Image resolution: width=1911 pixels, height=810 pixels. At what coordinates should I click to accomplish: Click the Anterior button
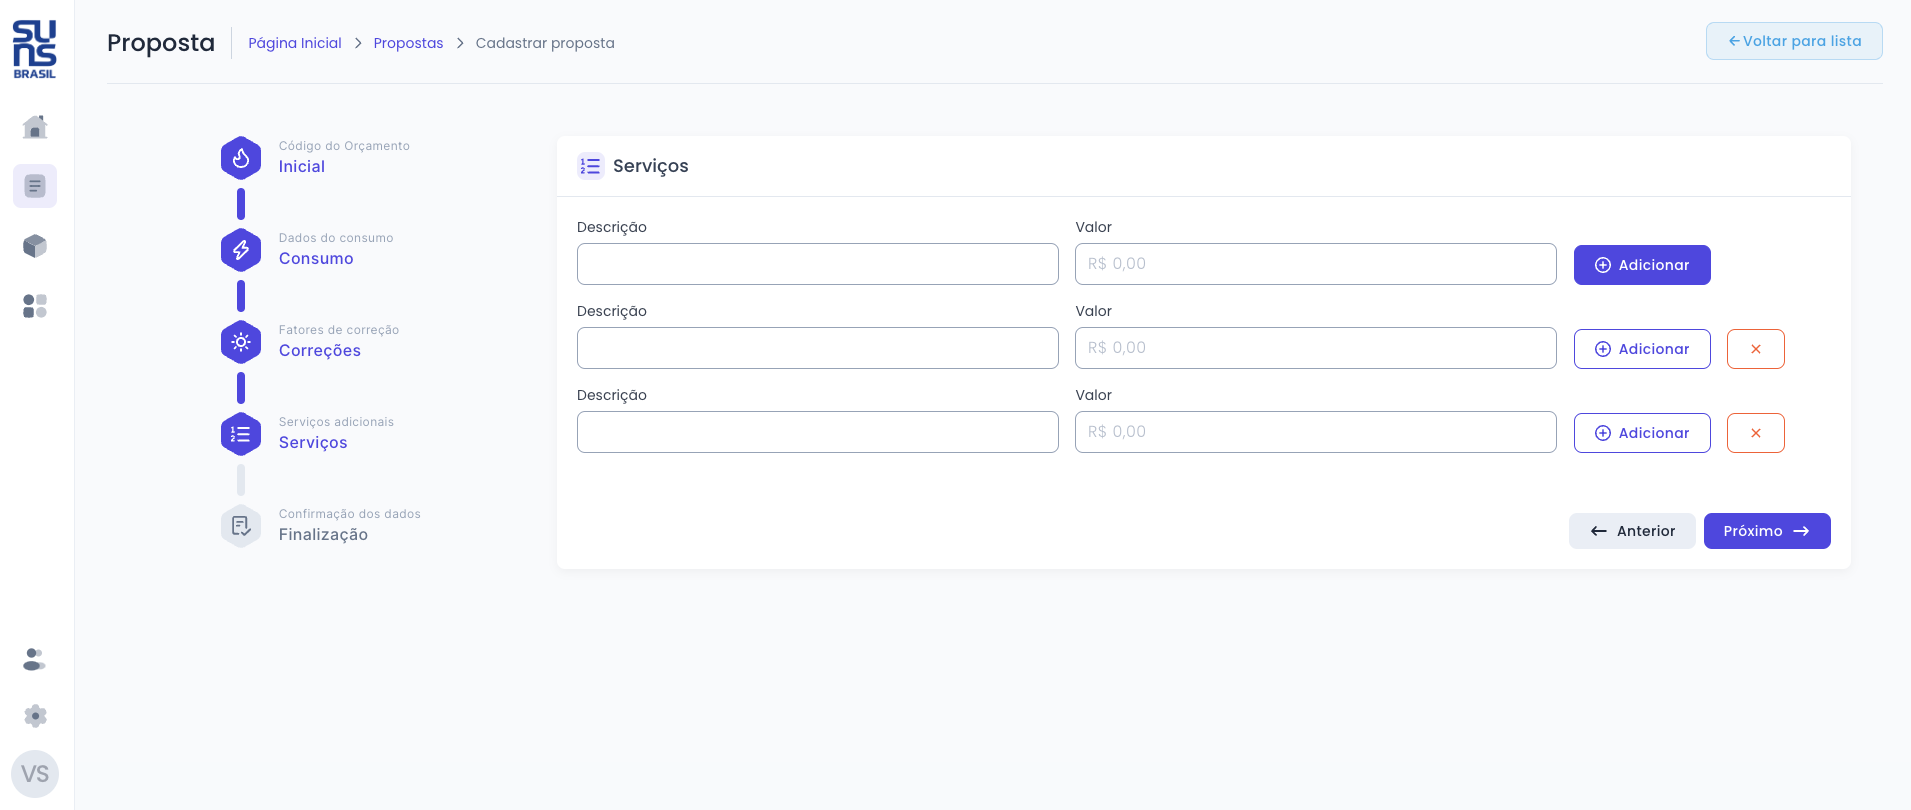tap(1631, 531)
